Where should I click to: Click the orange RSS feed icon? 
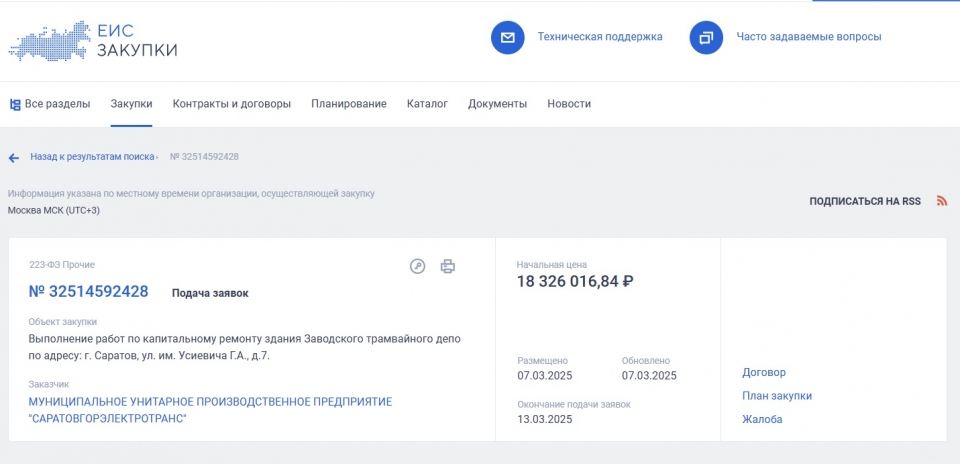pos(942,201)
